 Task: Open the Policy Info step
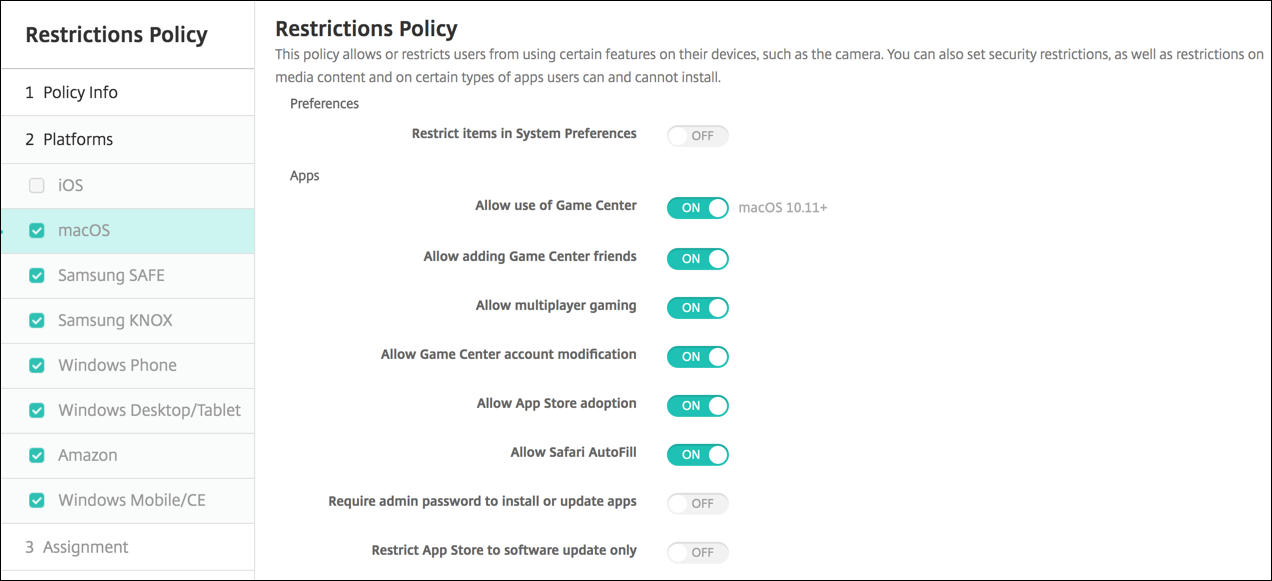(71, 93)
